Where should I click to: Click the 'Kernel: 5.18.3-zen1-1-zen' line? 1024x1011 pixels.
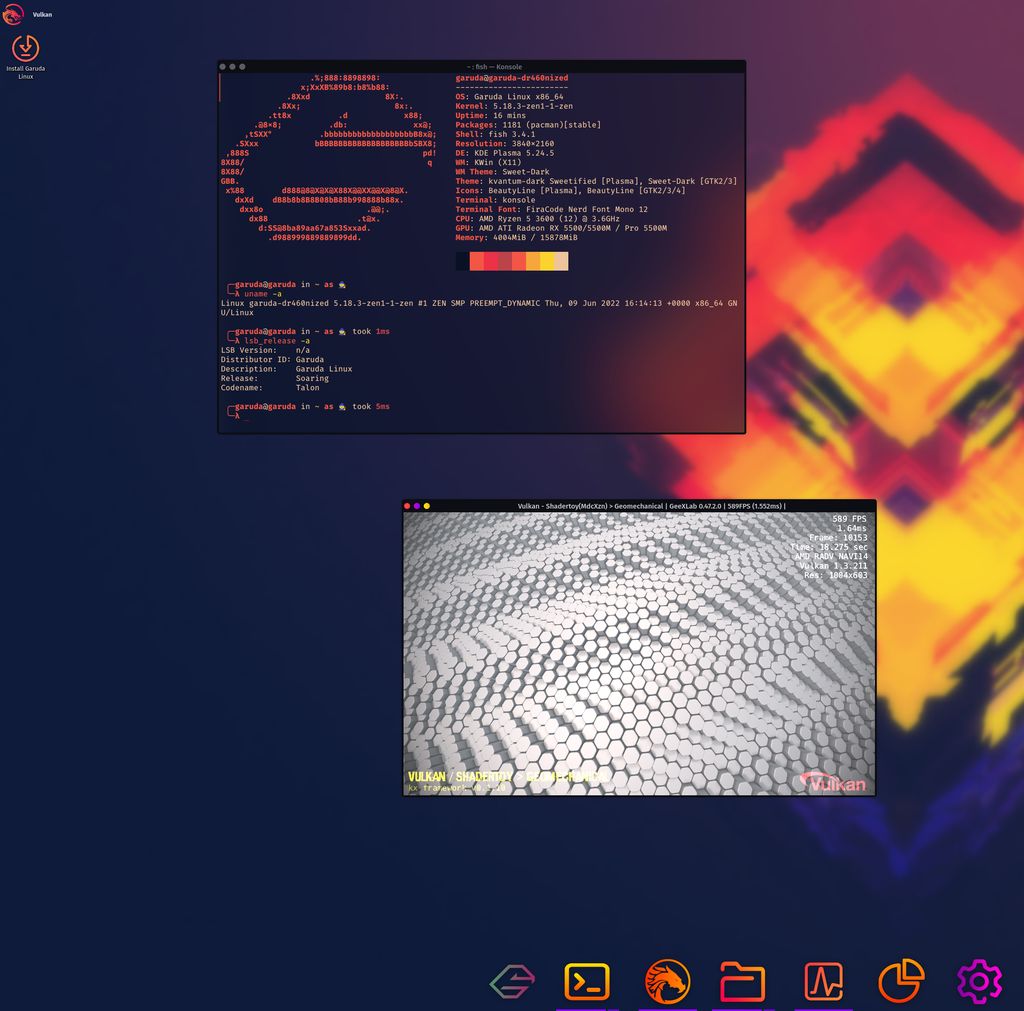point(514,106)
